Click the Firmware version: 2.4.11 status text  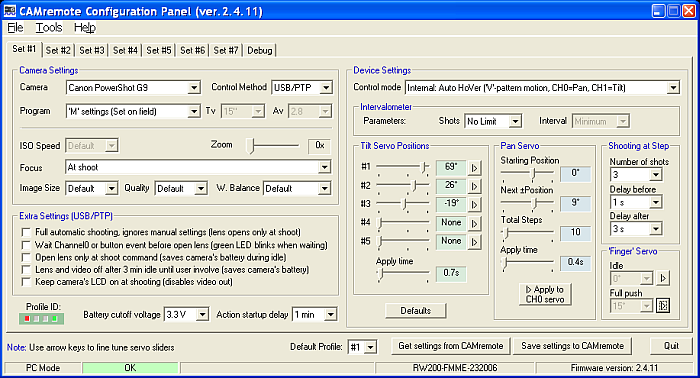[614, 368]
